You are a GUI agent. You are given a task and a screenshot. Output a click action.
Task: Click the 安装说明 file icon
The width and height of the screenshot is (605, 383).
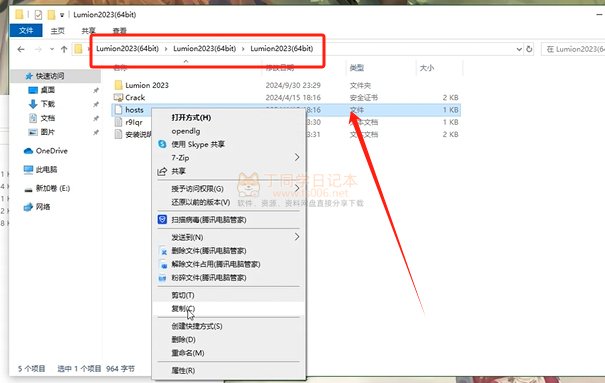pyautogui.click(x=118, y=134)
